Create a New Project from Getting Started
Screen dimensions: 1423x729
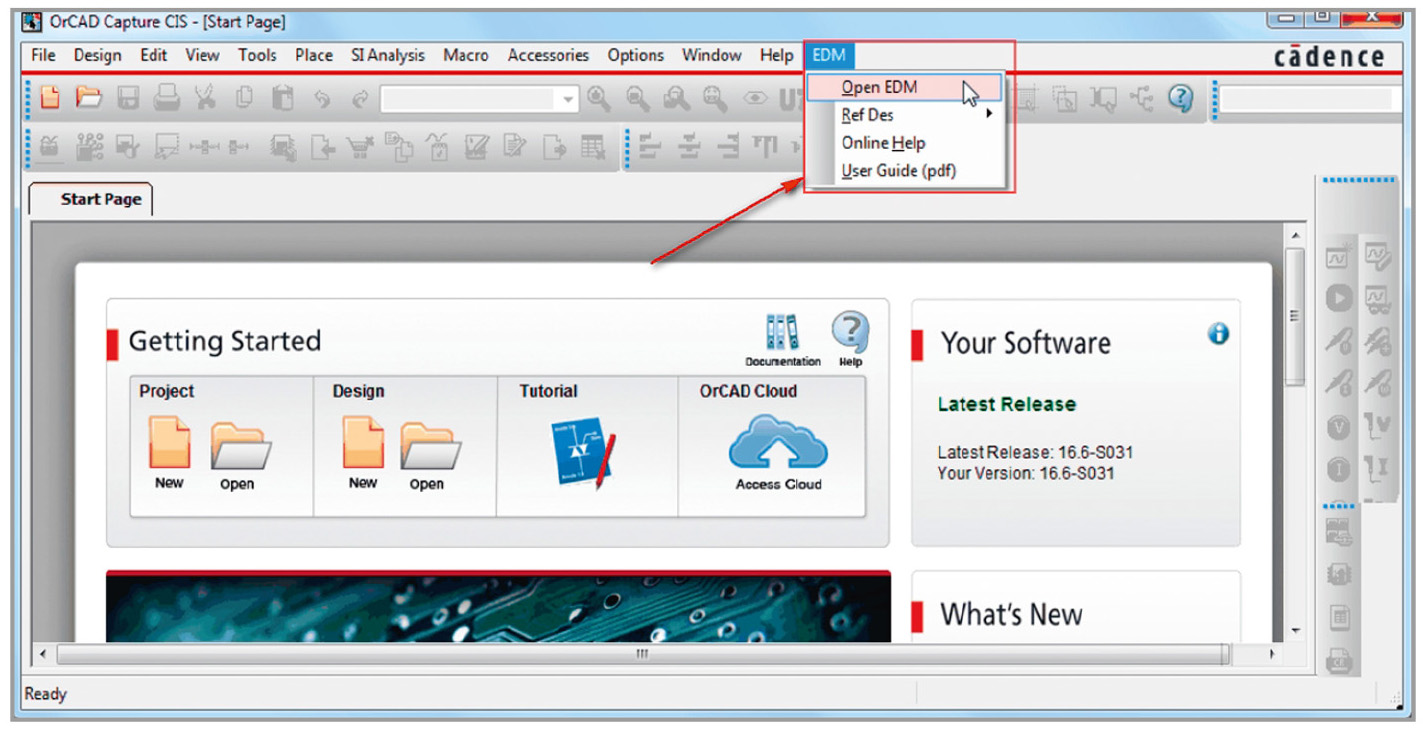169,453
